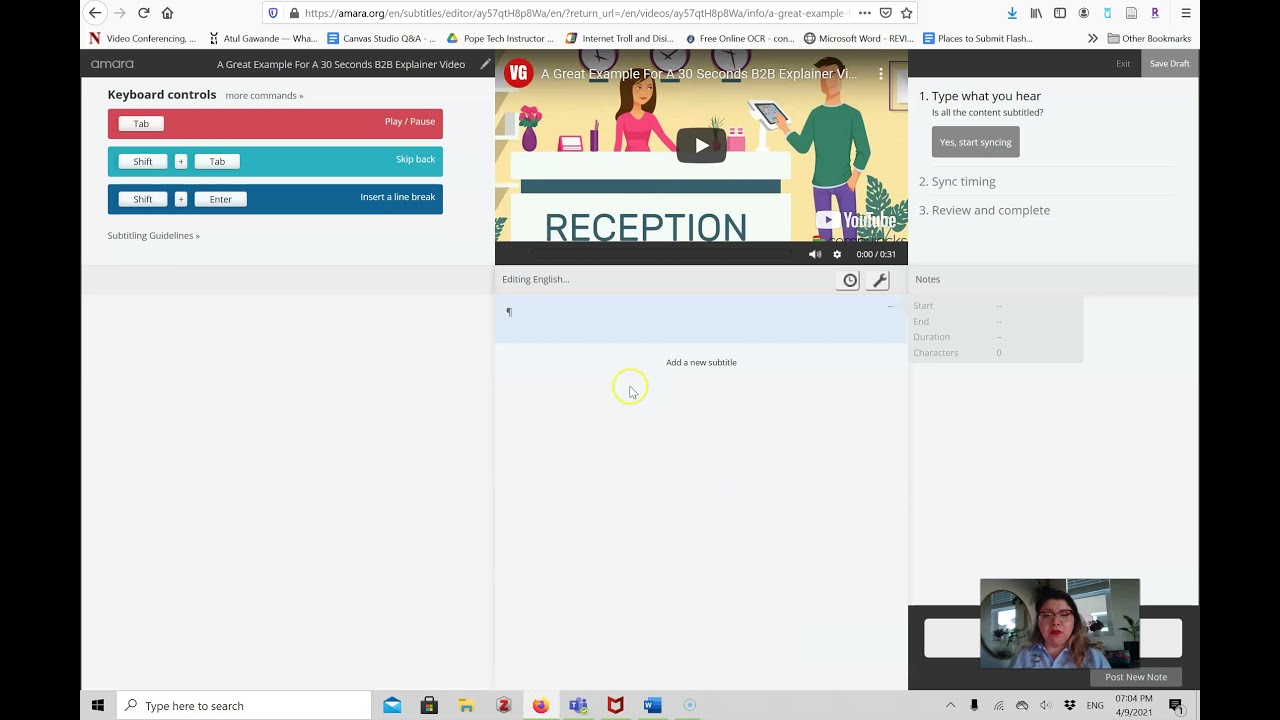
Task: Click the Skip back shortcut bar
Action: tap(275, 161)
